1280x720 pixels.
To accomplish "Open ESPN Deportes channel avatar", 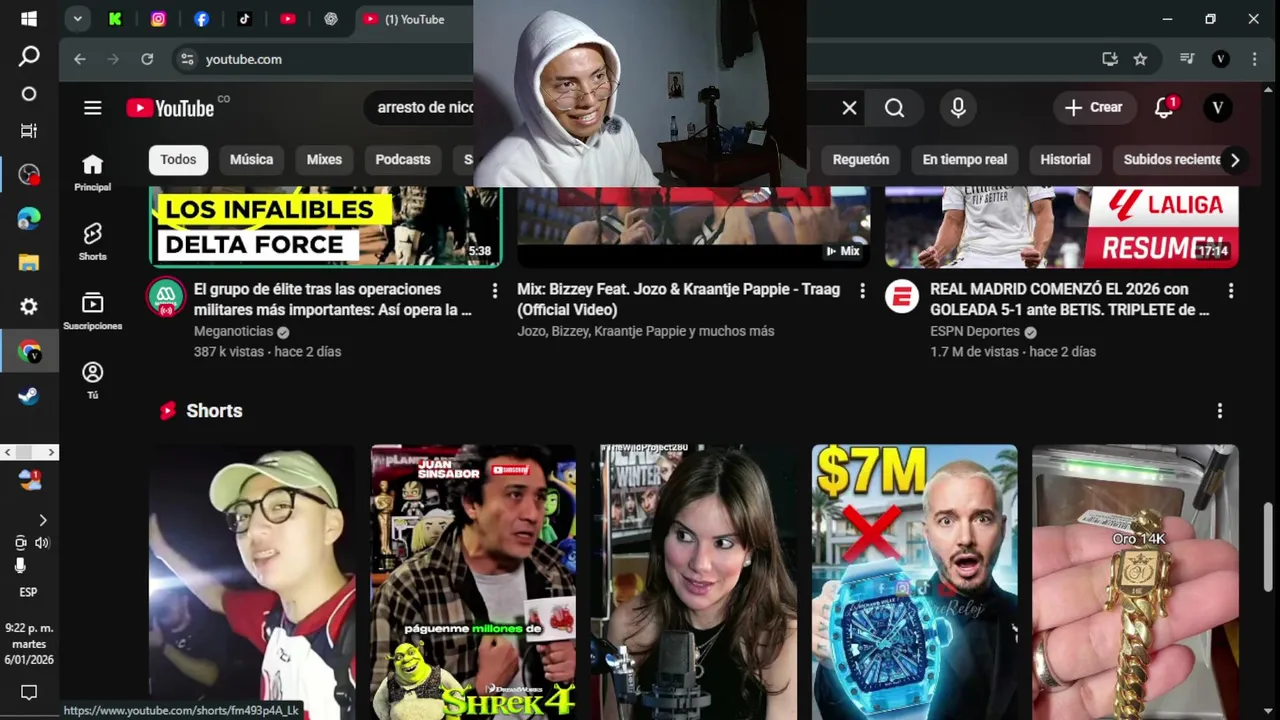I will 902,297.
